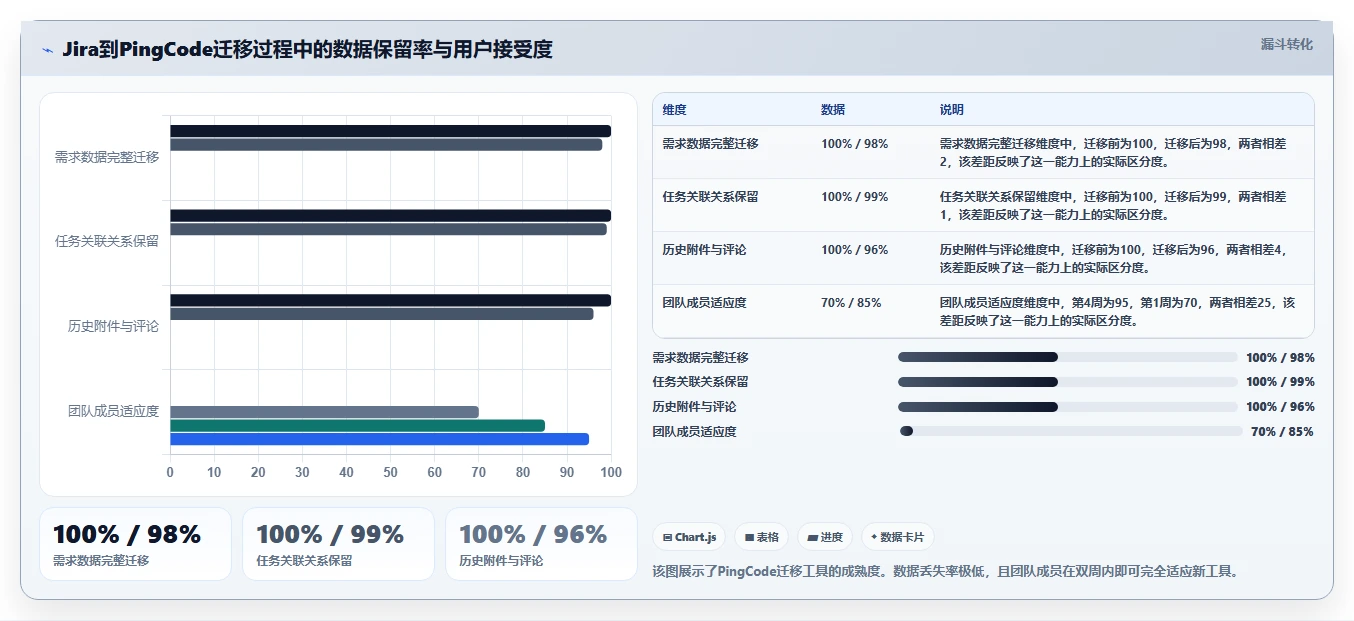Click the 需求数据完整迁移 progress bar
The height and width of the screenshot is (621, 1354).
click(1068, 357)
